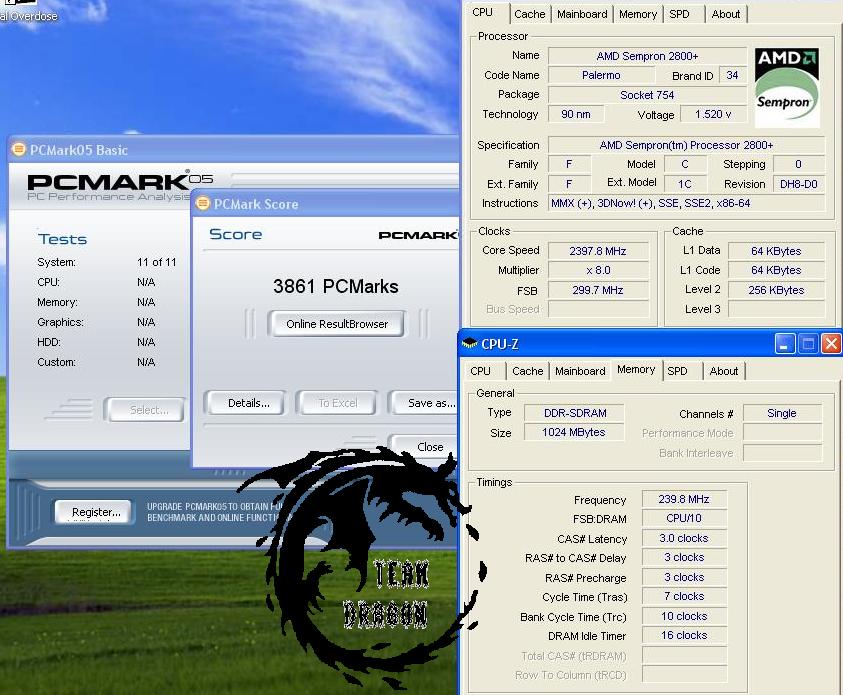The width and height of the screenshot is (843, 695).
Task: Click the System tests 11 of 11 value
Action: point(156,262)
